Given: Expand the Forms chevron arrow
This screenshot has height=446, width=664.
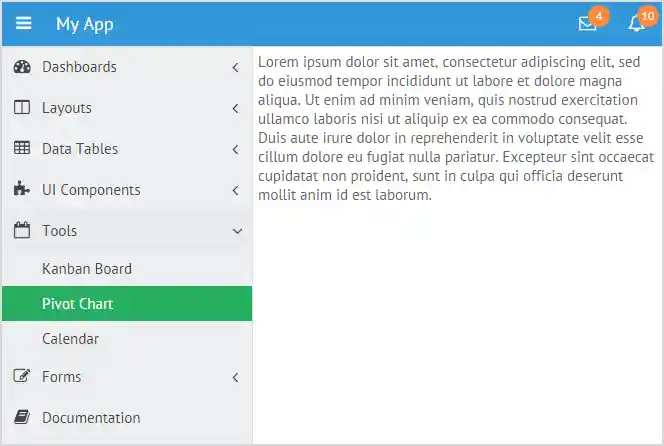Looking at the screenshot, I should tap(235, 378).
